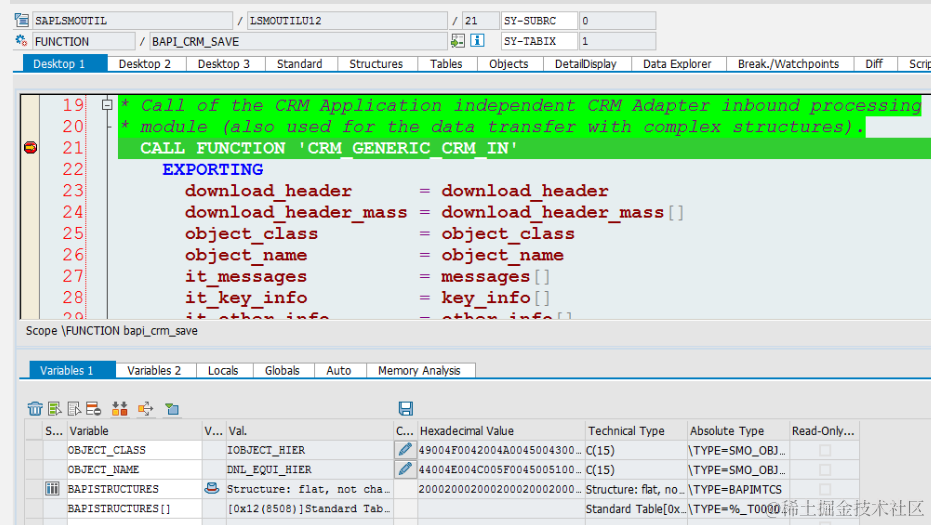Toggle Read-Only checkbox for BAPISTRUCTURES
Screen dimensions: 931x525
825,489
